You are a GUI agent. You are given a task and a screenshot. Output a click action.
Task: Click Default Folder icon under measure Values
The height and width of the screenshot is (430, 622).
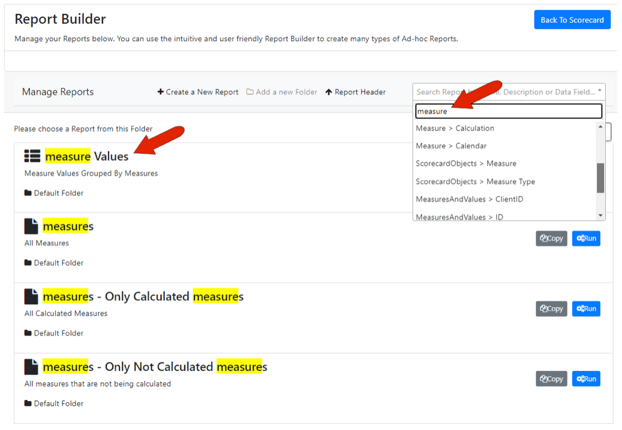(x=28, y=193)
